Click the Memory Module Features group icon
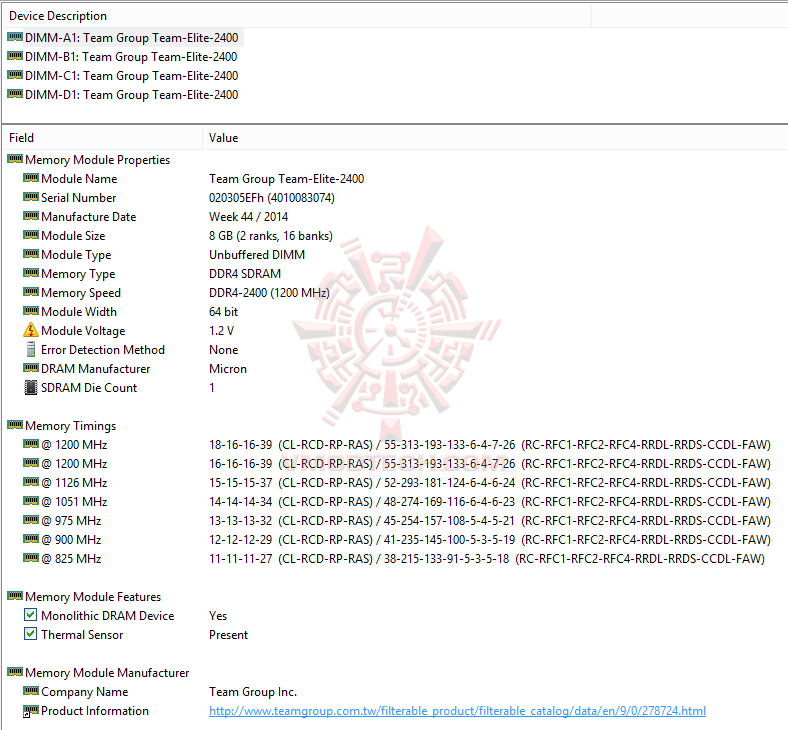The height and width of the screenshot is (730, 788). (x=15, y=596)
